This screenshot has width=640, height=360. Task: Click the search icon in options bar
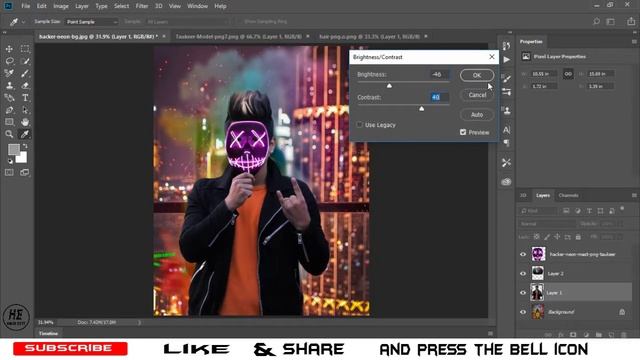[596, 22]
